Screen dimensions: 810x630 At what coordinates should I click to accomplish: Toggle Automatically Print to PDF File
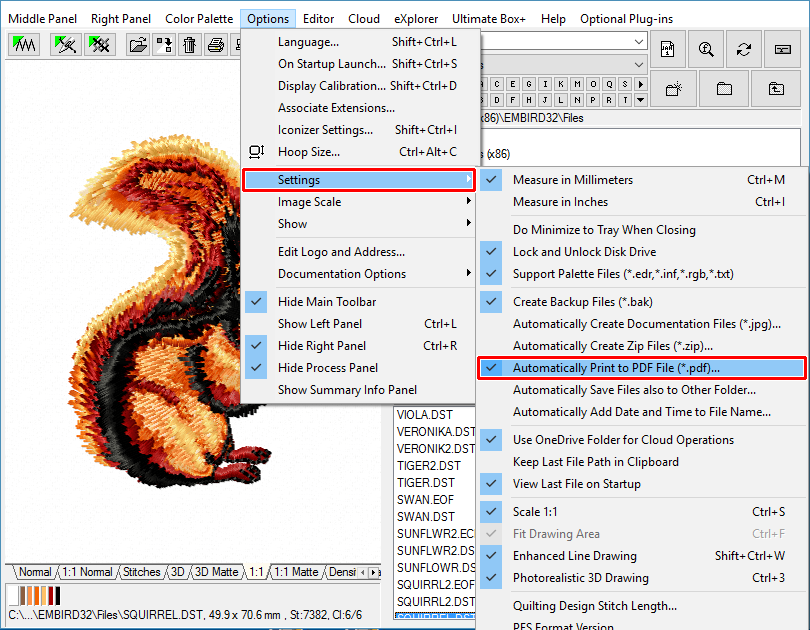pos(642,368)
